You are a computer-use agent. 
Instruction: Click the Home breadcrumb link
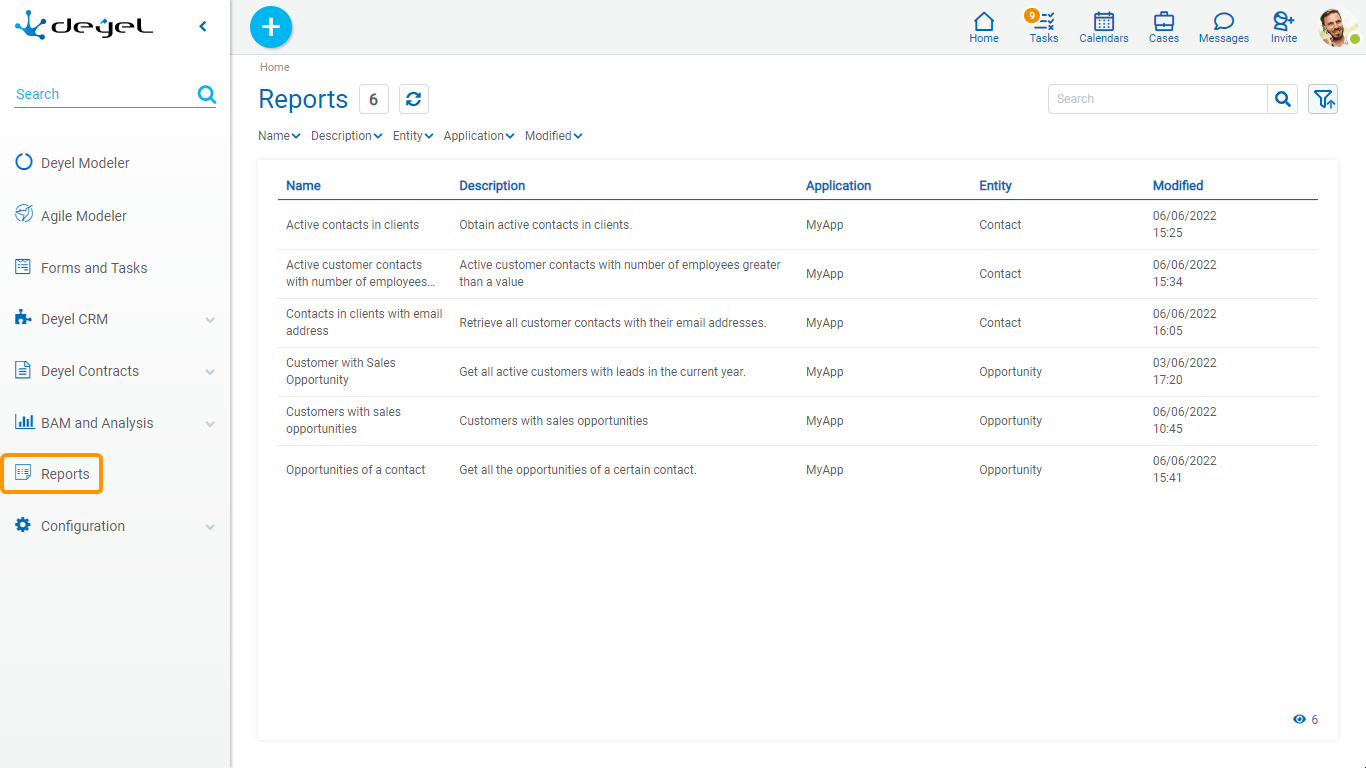[x=275, y=67]
